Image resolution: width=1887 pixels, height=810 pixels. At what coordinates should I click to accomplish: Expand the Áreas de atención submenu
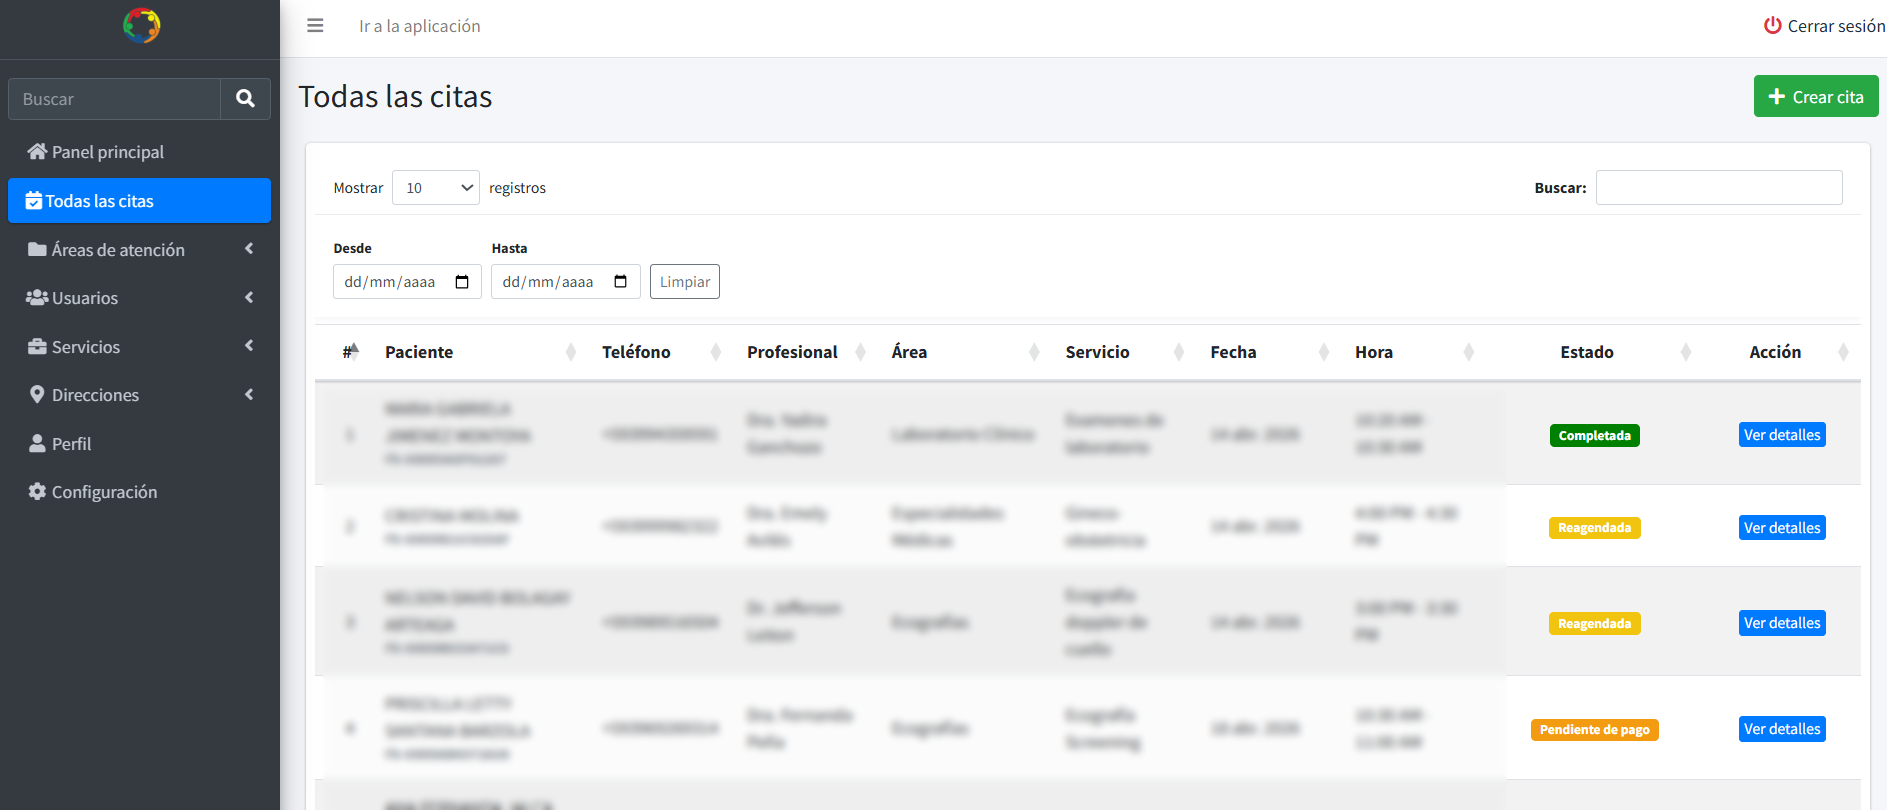tap(139, 250)
